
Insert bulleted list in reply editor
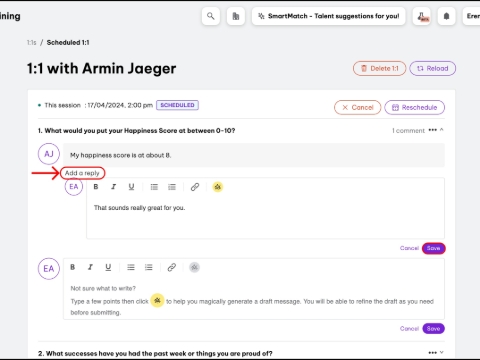tap(154, 187)
